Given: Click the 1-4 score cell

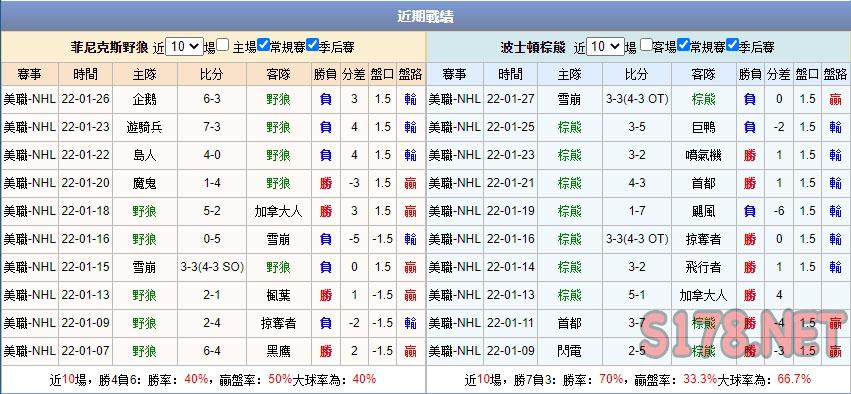Looking at the screenshot, I should 212,183.
